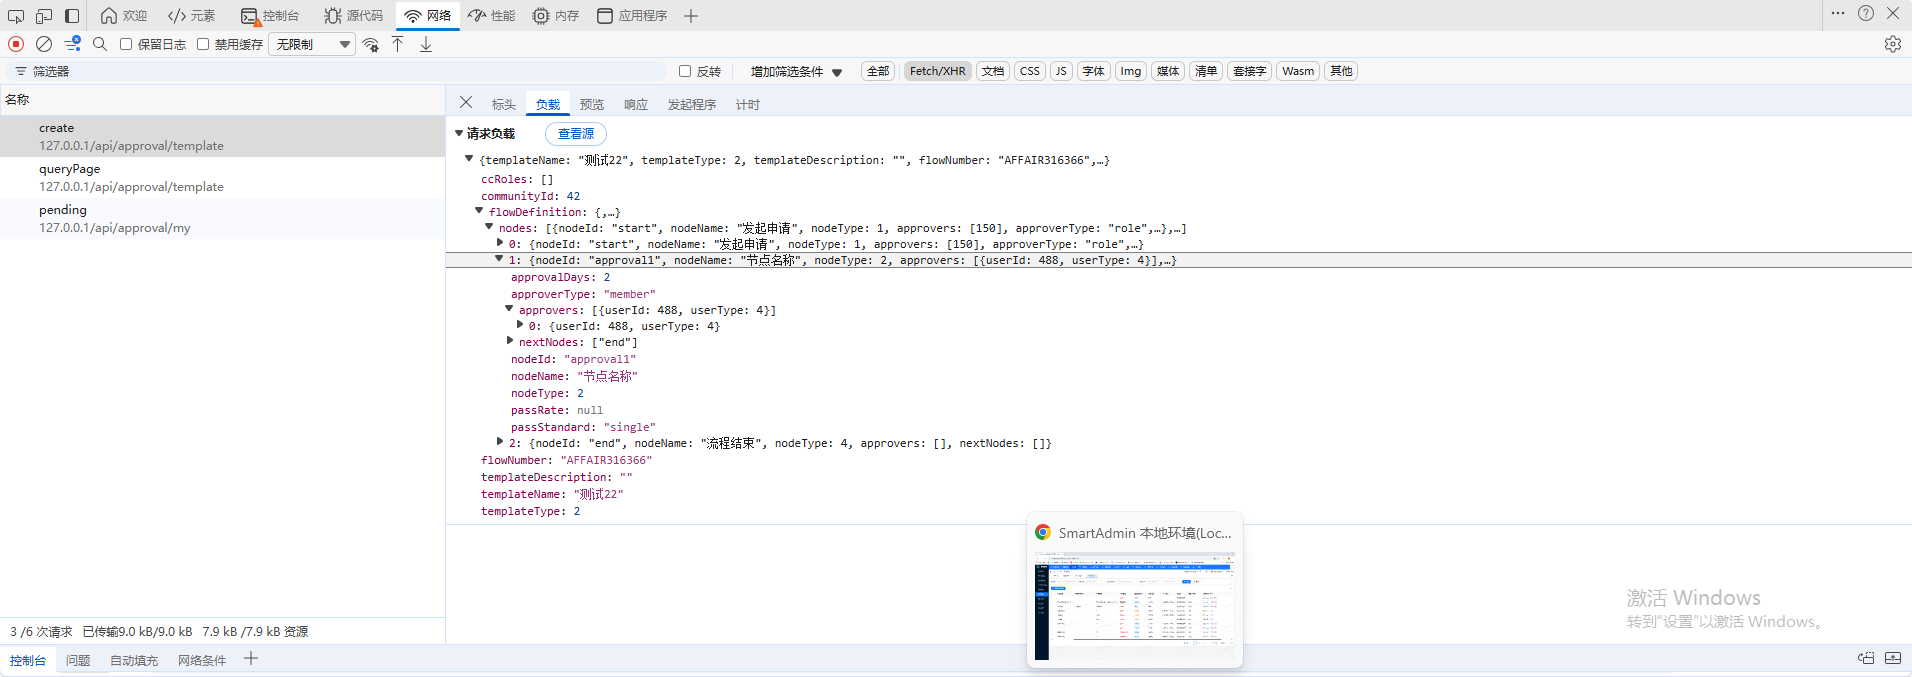Check the 反转 invert filter checkbox

point(685,71)
